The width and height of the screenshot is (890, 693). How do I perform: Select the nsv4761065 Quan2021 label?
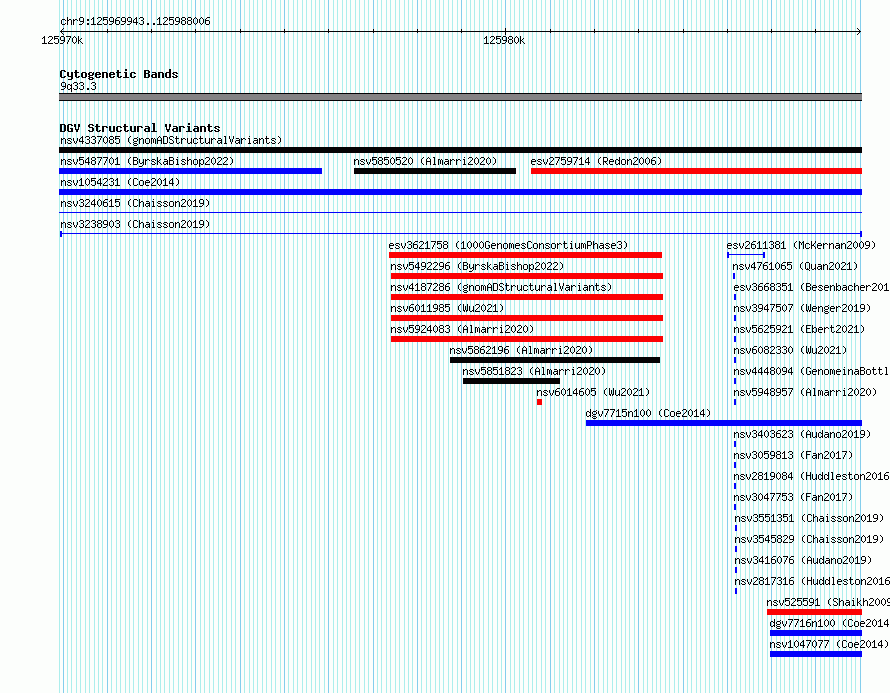point(795,266)
